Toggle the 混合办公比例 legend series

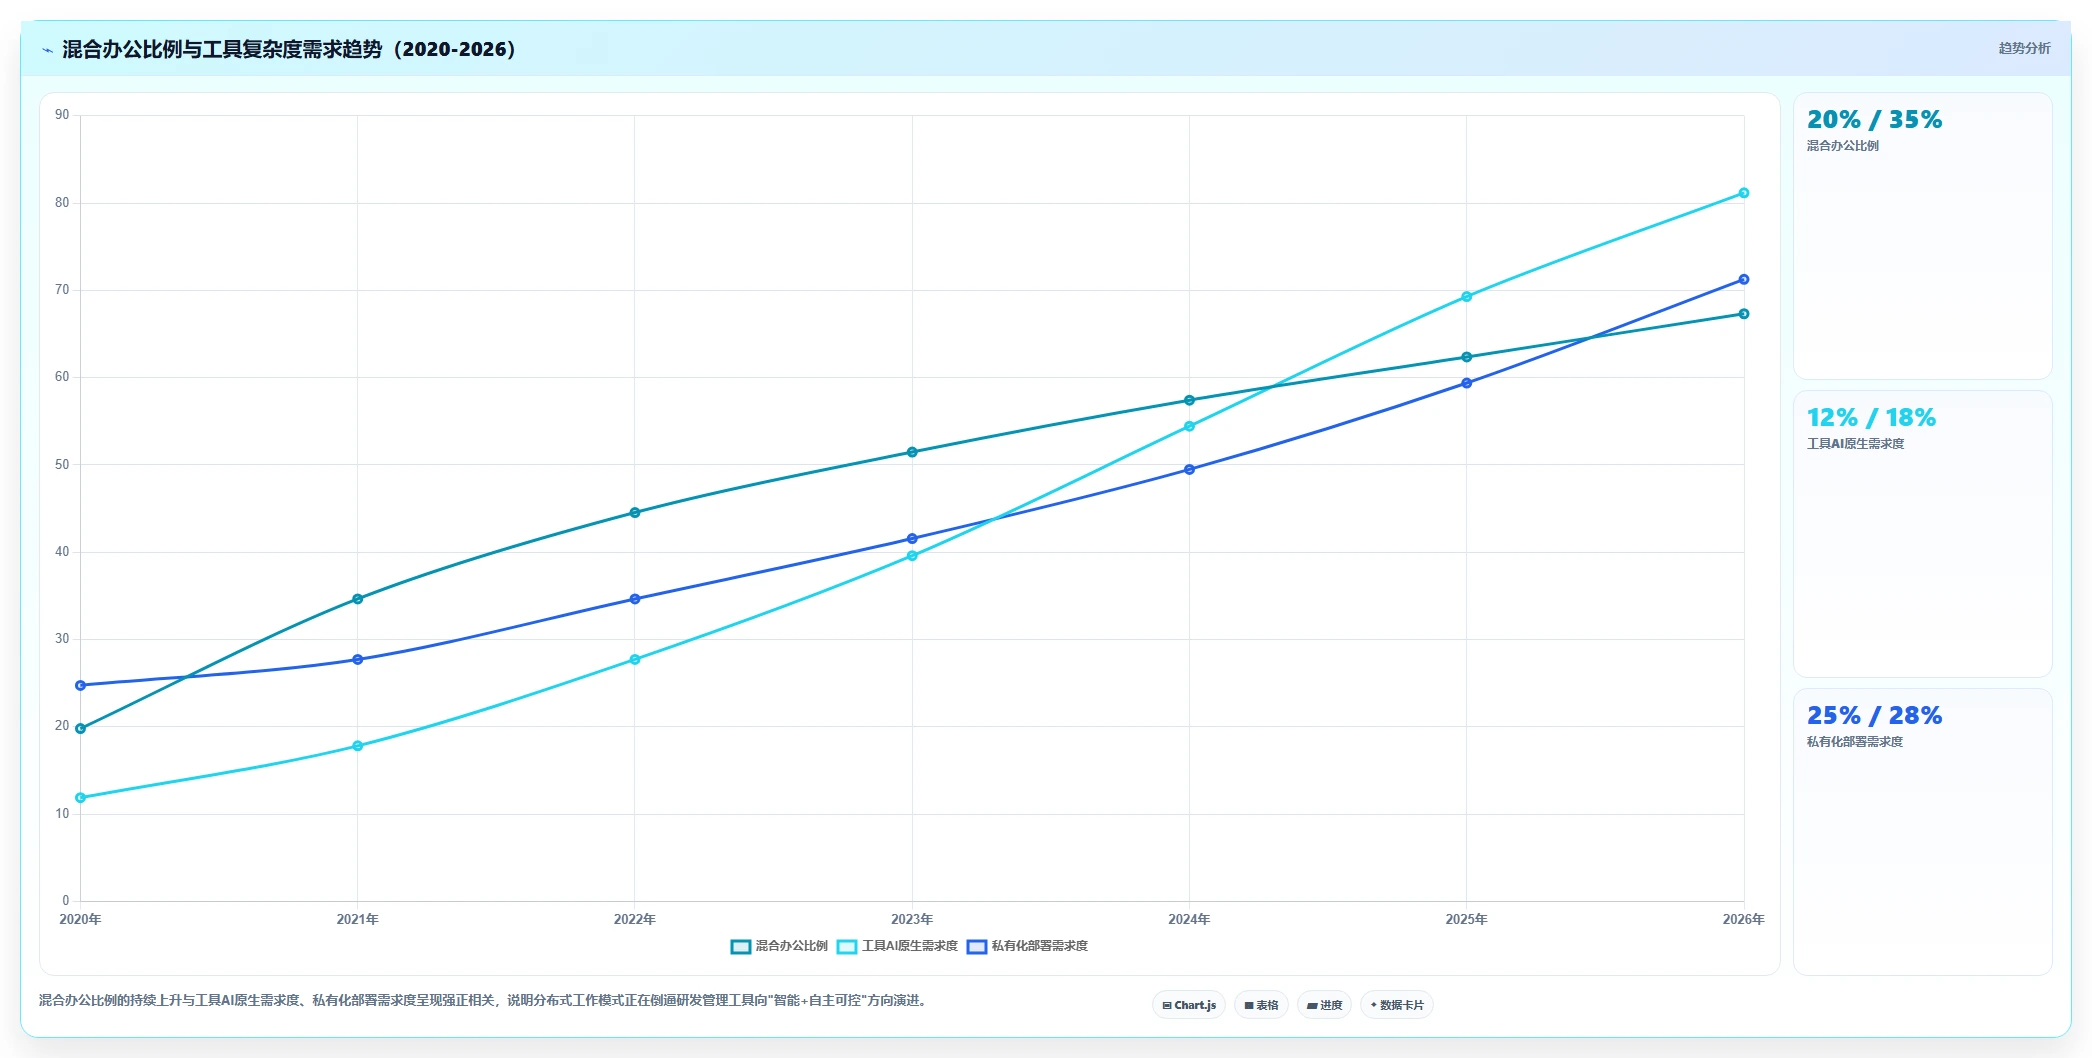779,946
